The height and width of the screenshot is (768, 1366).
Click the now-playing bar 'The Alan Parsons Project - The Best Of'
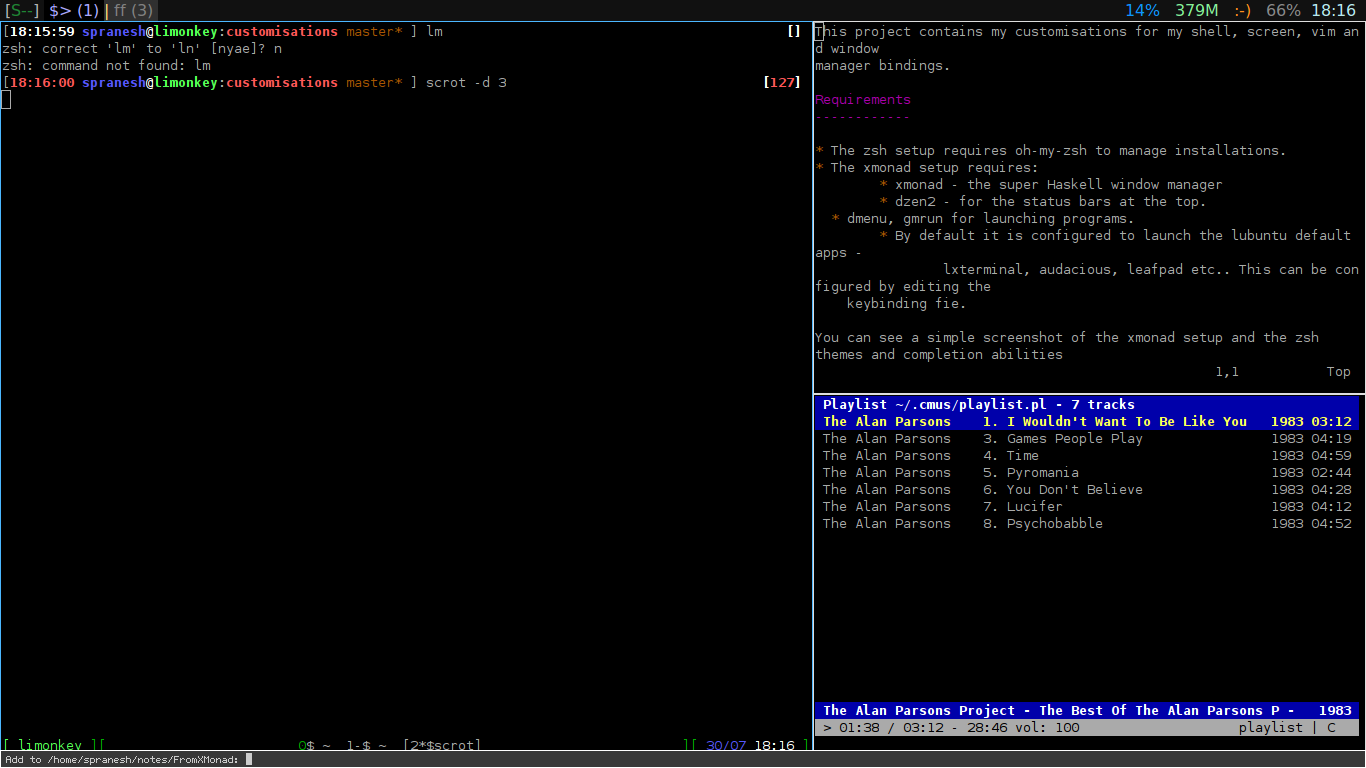[1087, 711]
